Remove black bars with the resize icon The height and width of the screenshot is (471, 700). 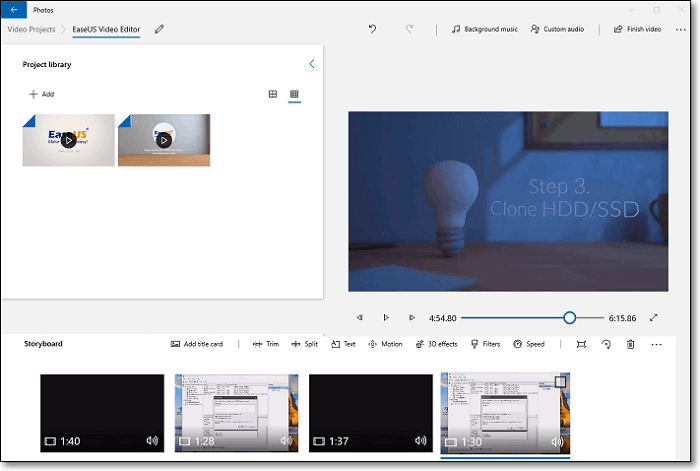pyautogui.click(x=581, y=344)
